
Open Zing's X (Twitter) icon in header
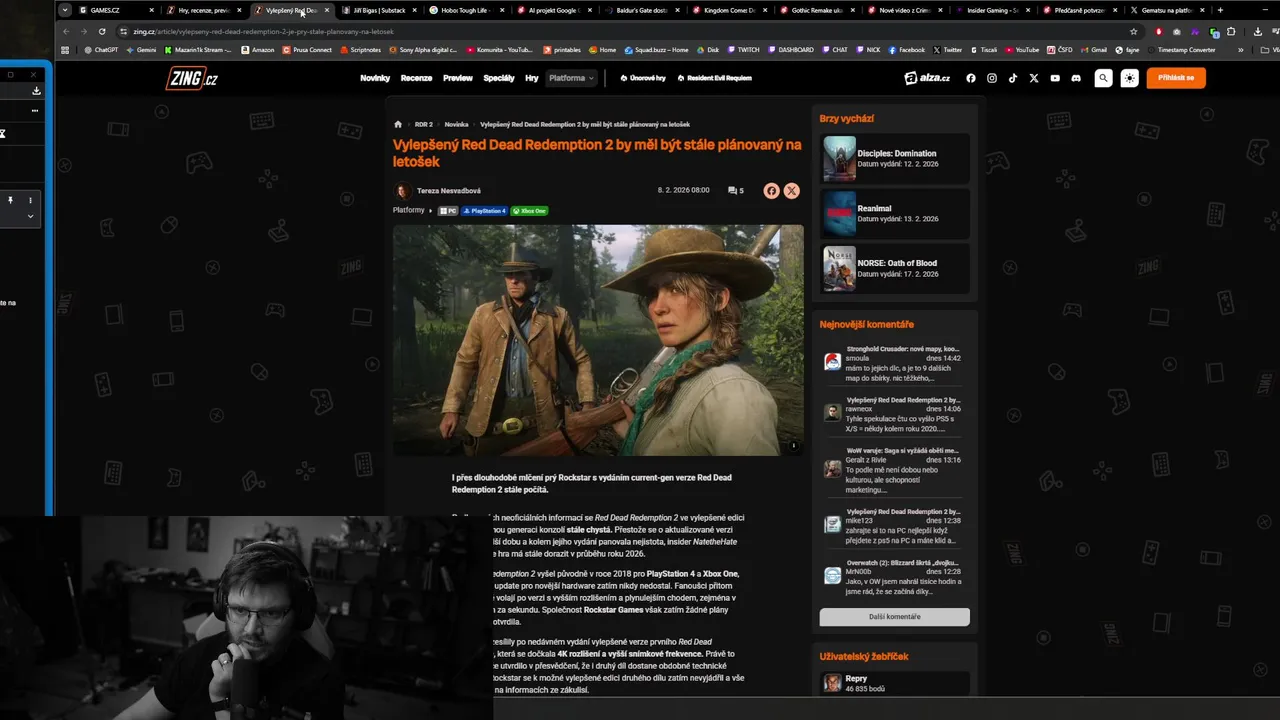coord(1034,78)
